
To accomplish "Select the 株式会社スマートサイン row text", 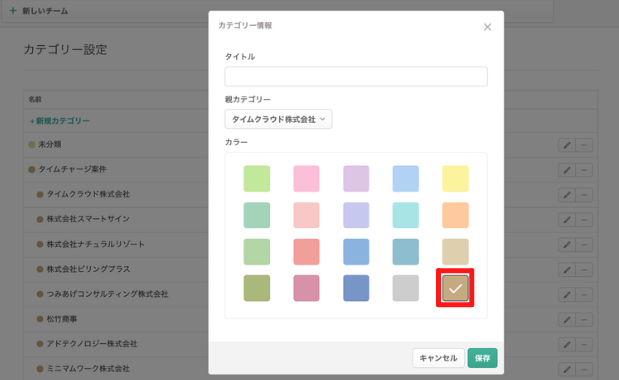I will [88, 219].
